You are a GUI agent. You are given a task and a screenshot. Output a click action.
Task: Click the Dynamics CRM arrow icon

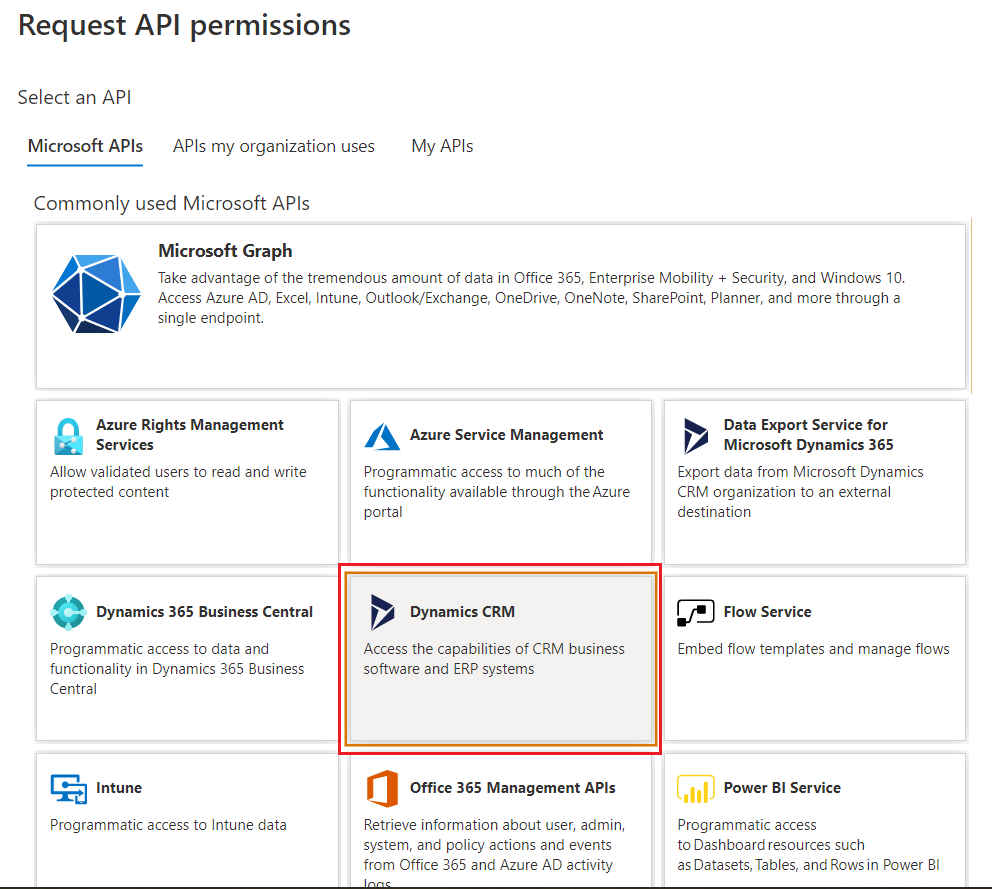[382, 612]
